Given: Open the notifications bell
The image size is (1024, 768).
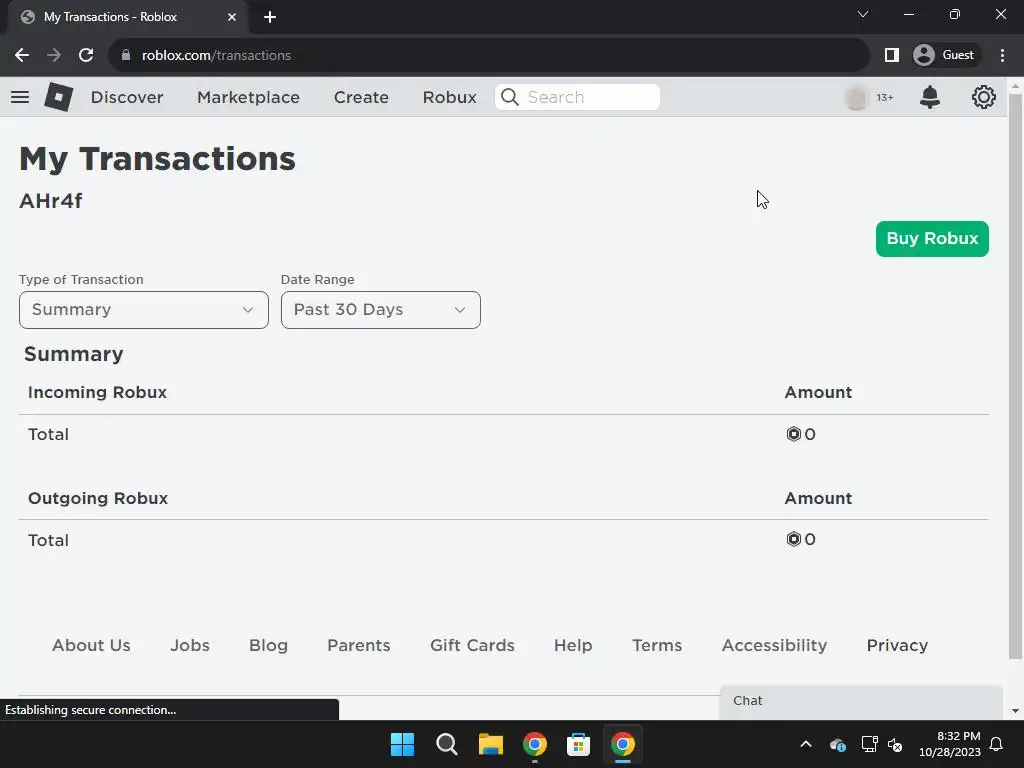Looking at the screenshot, I should (x=929, y=97).
